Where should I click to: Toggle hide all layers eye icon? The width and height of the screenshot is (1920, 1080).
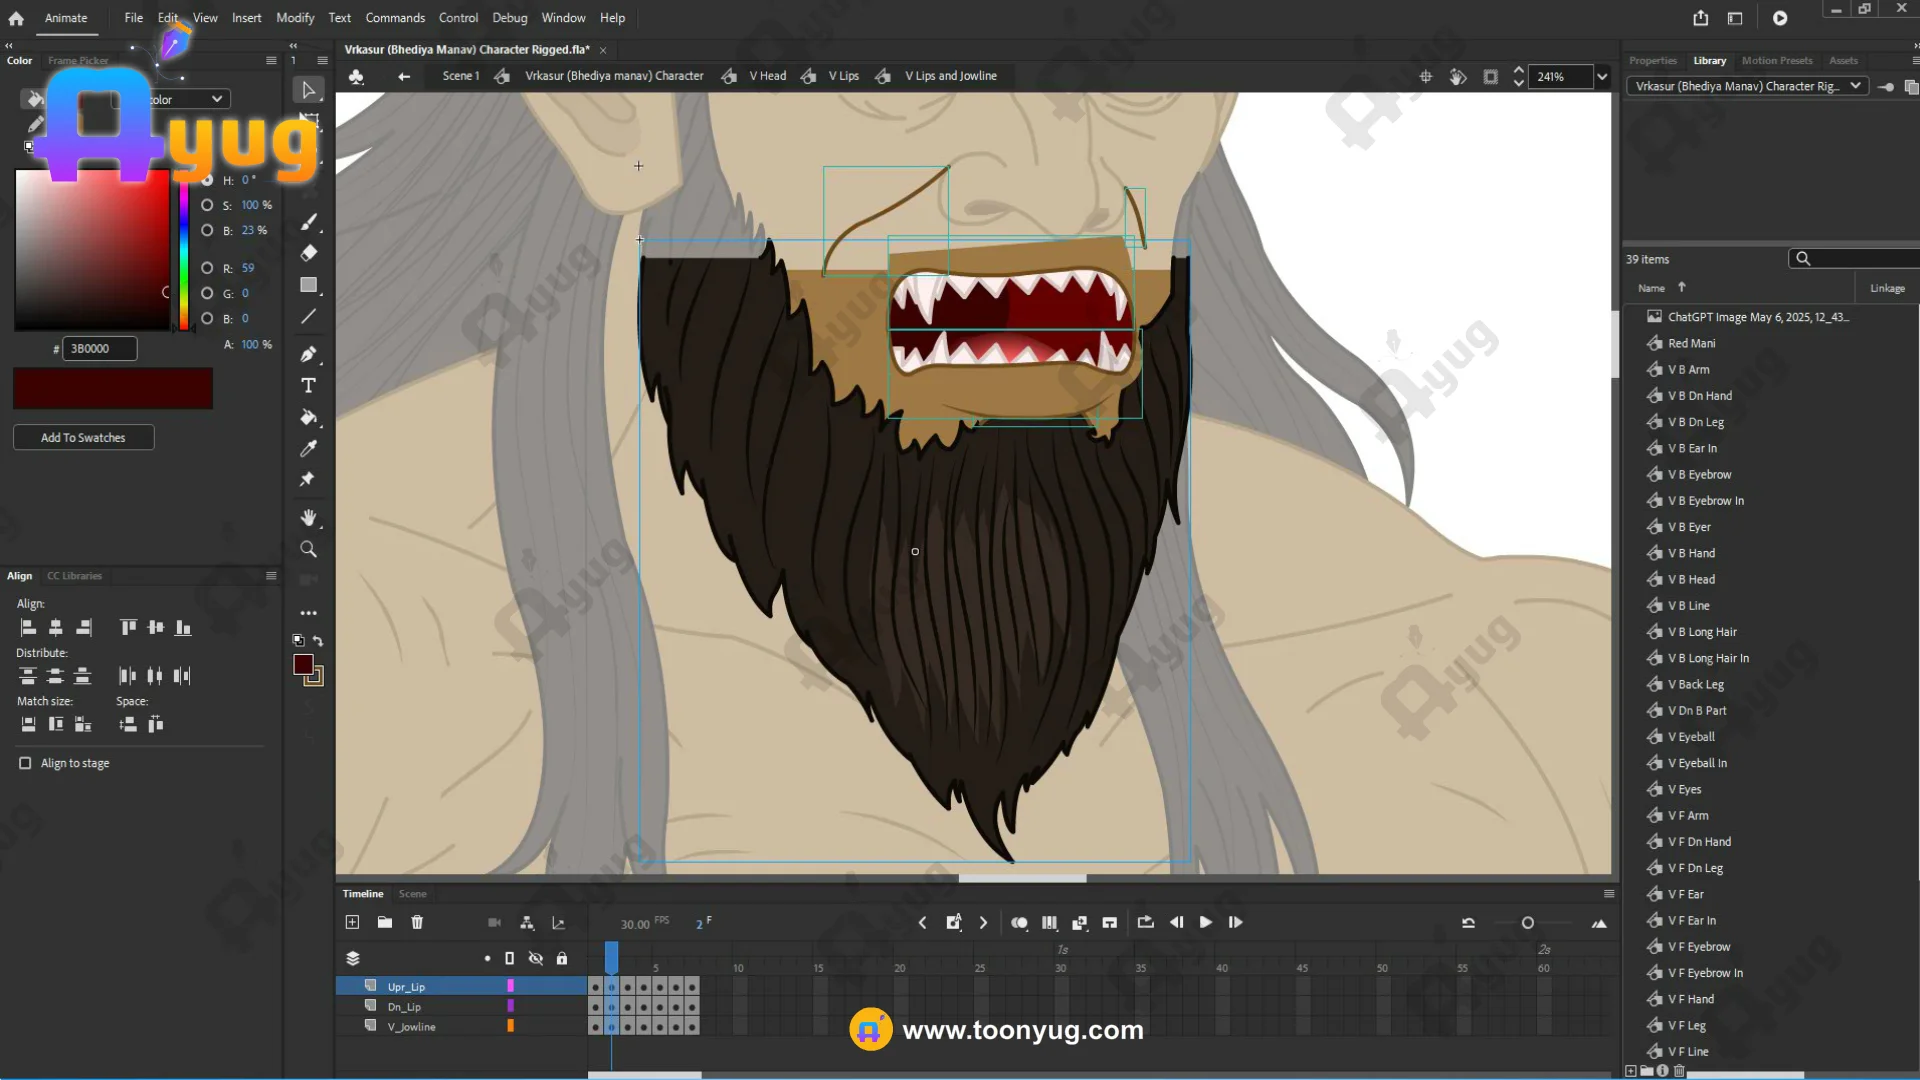(536, 958)
